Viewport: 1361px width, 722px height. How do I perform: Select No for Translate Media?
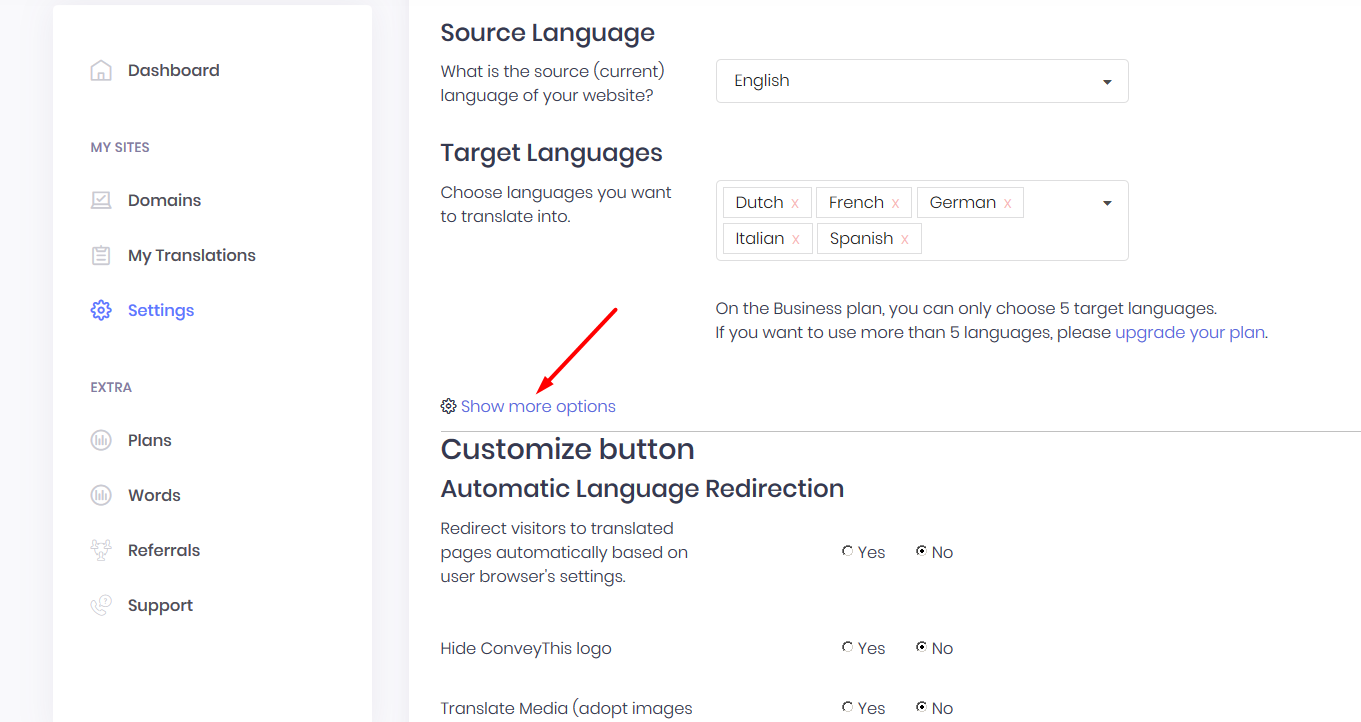click(x=921, y=707)
